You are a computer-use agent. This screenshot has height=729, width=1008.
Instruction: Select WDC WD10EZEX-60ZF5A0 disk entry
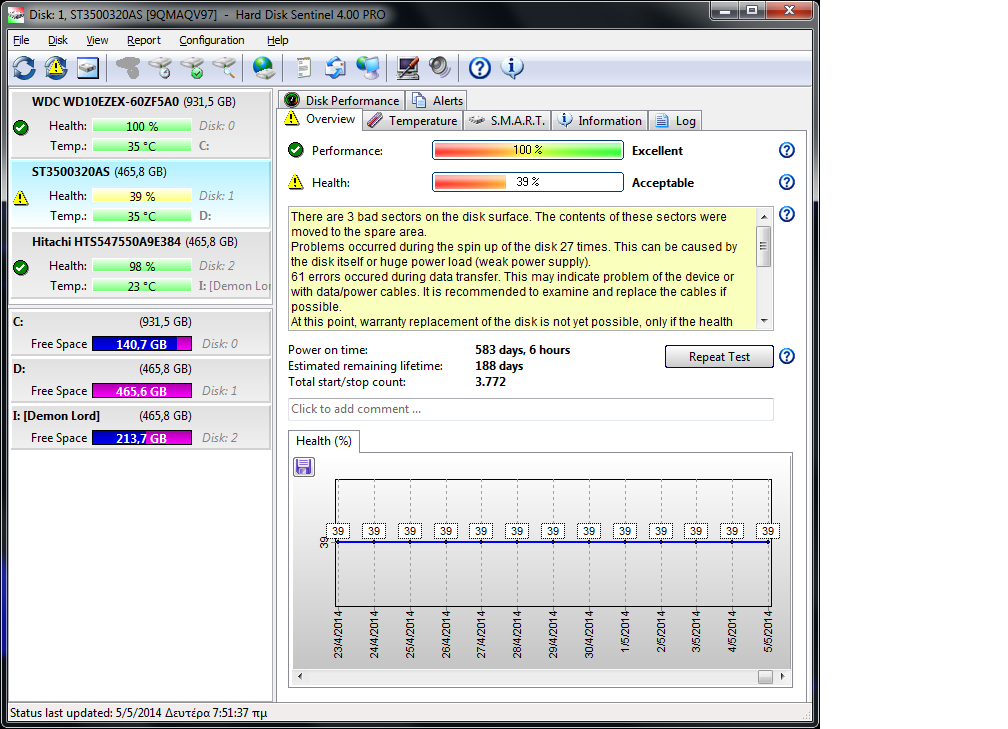coord(141,124)
